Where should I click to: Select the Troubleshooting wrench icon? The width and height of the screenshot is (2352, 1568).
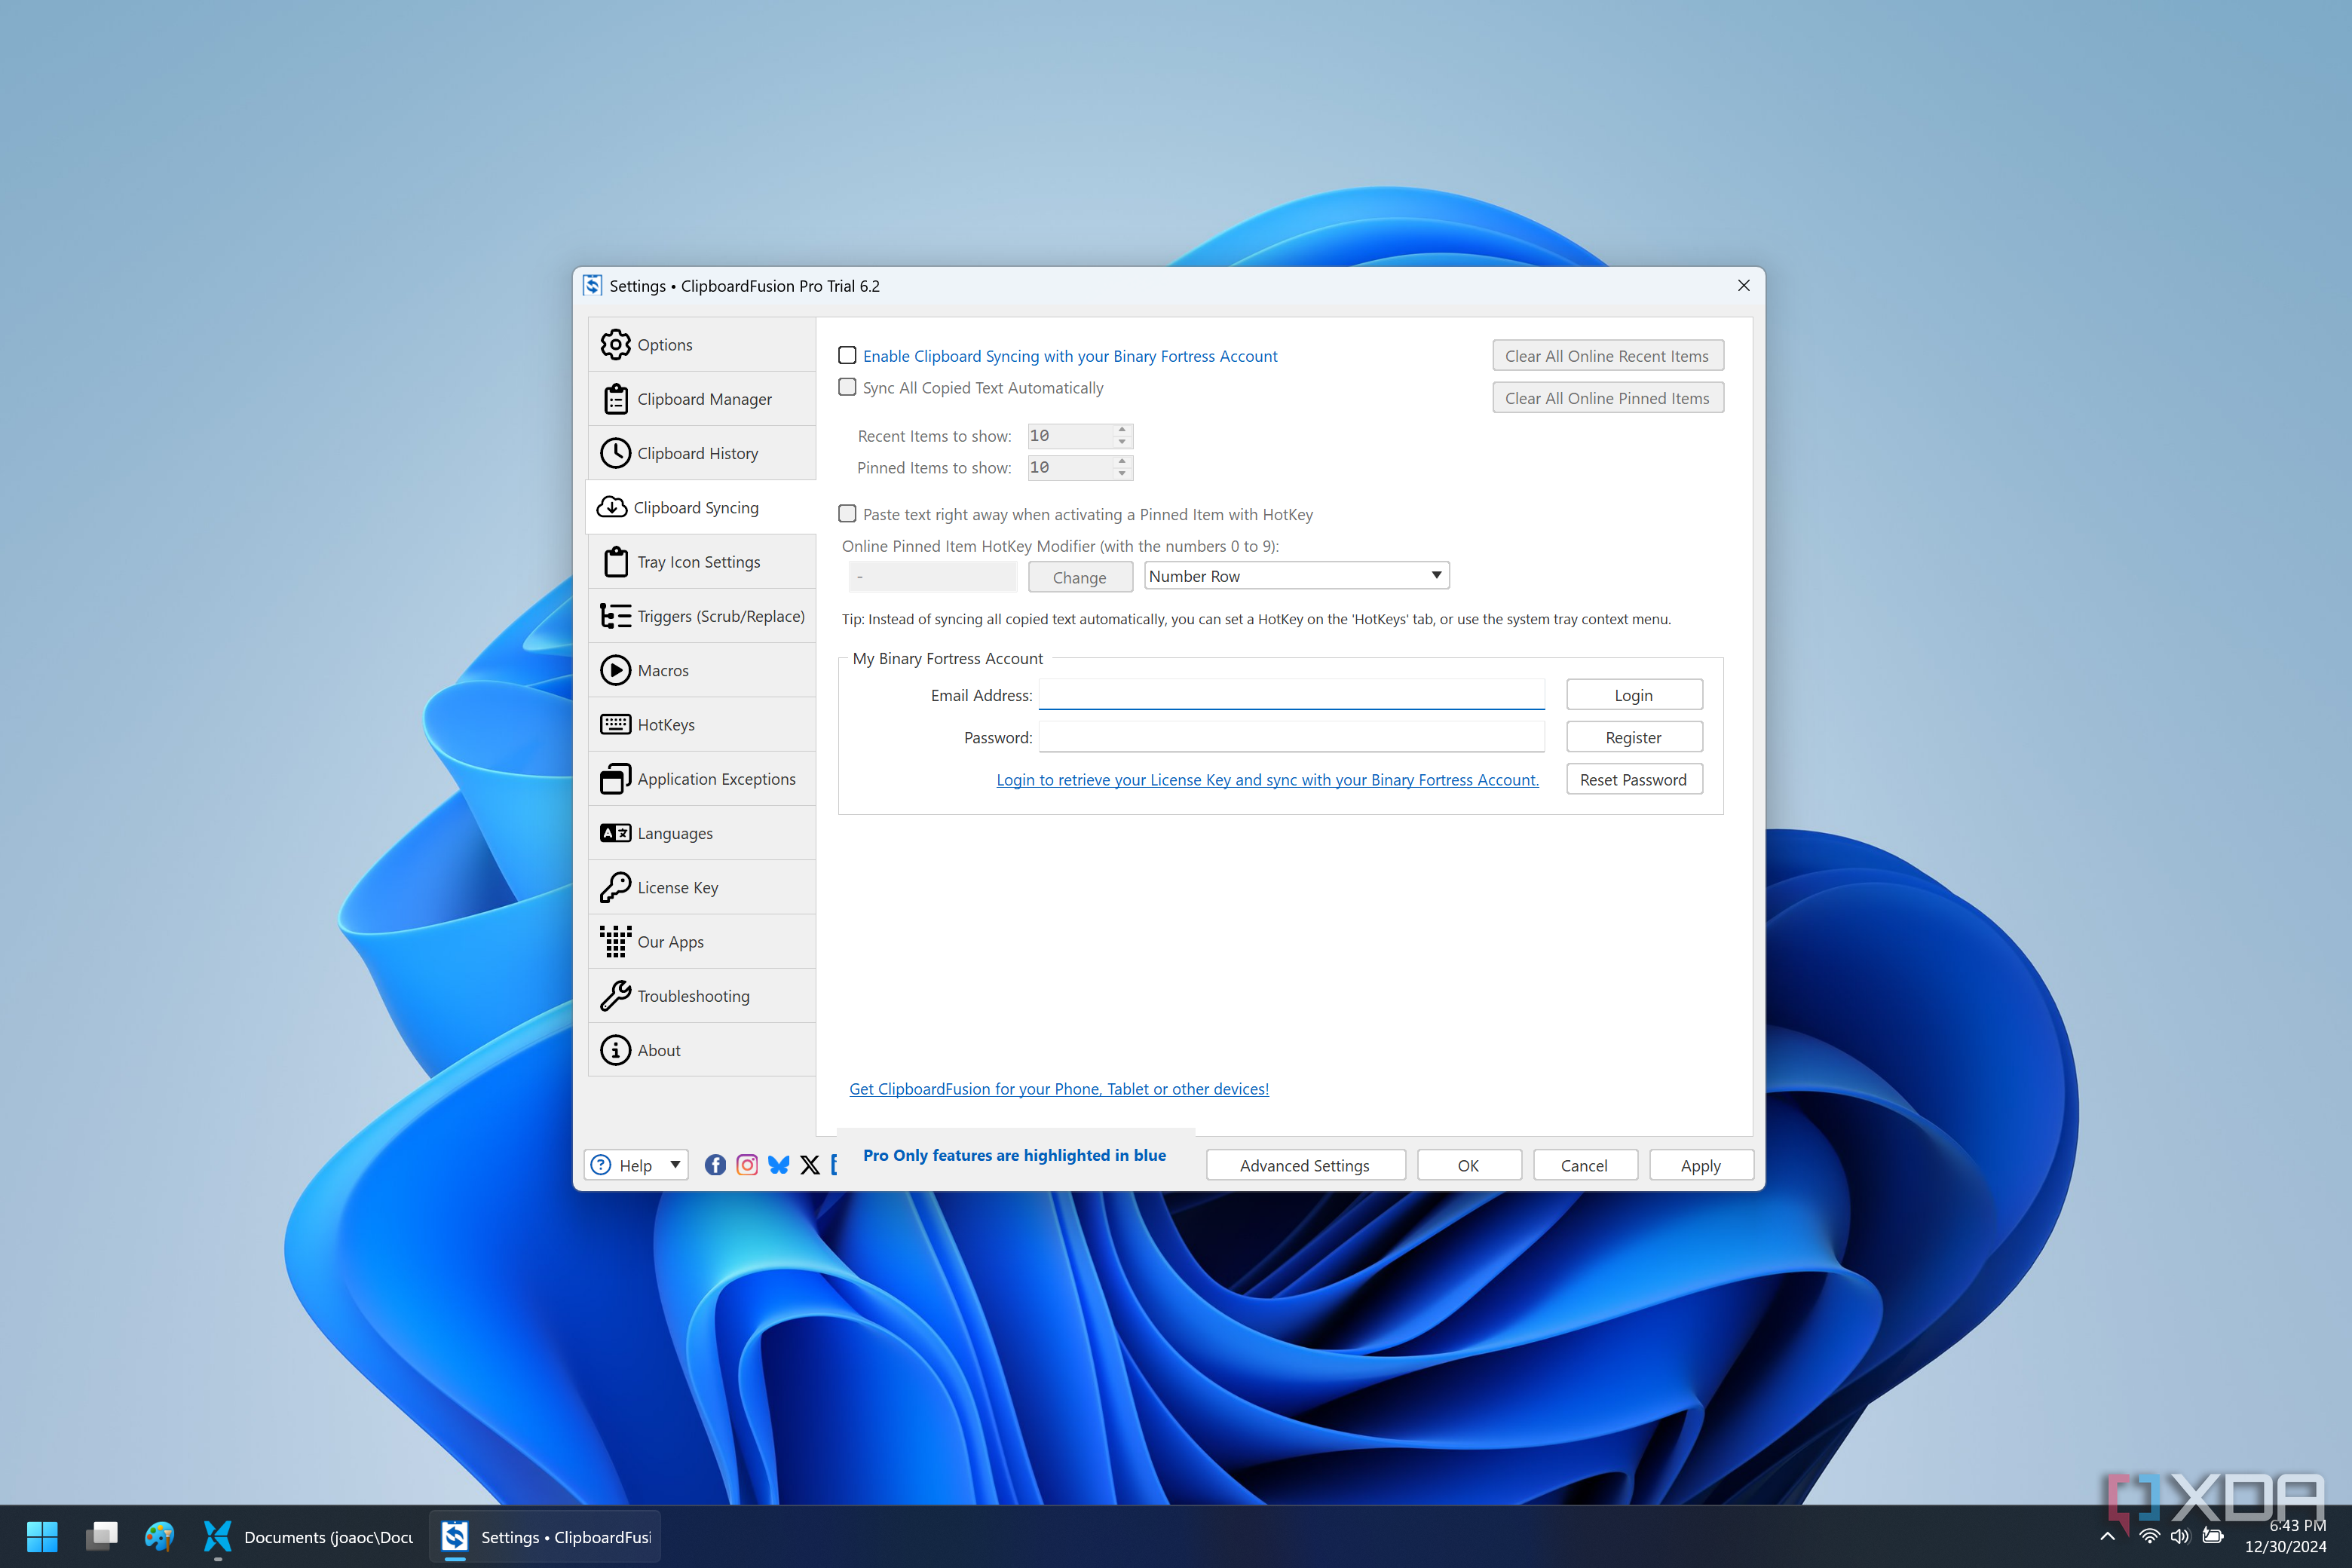coord(615,996)
